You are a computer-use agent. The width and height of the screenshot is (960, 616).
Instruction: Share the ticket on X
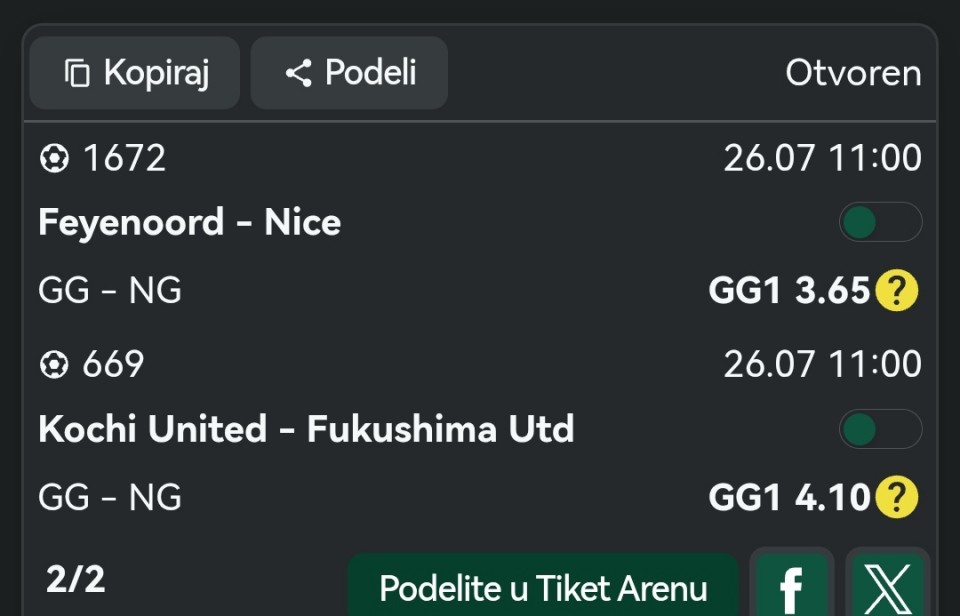coord(888,585)
